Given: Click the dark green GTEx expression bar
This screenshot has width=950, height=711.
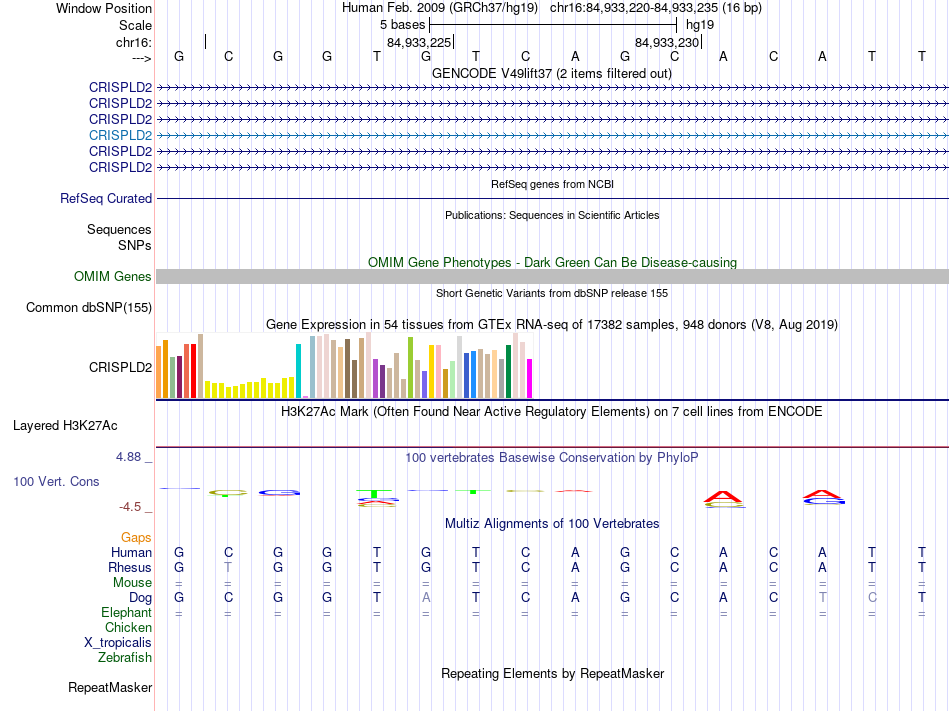Looking at the screenshot, I should [x=508, y=370].
